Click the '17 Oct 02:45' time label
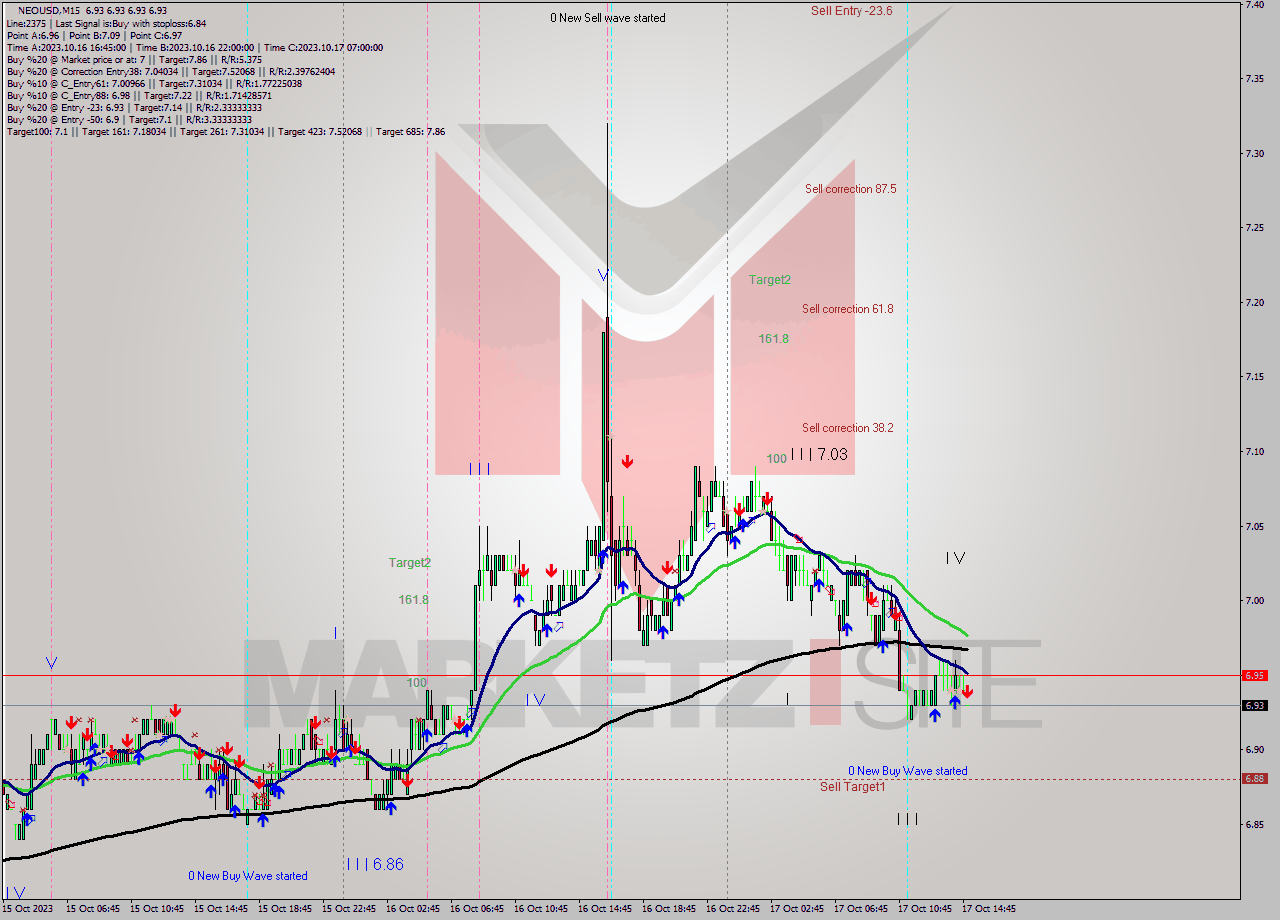Screen dimensions: 1280x920 pos(797,909)
